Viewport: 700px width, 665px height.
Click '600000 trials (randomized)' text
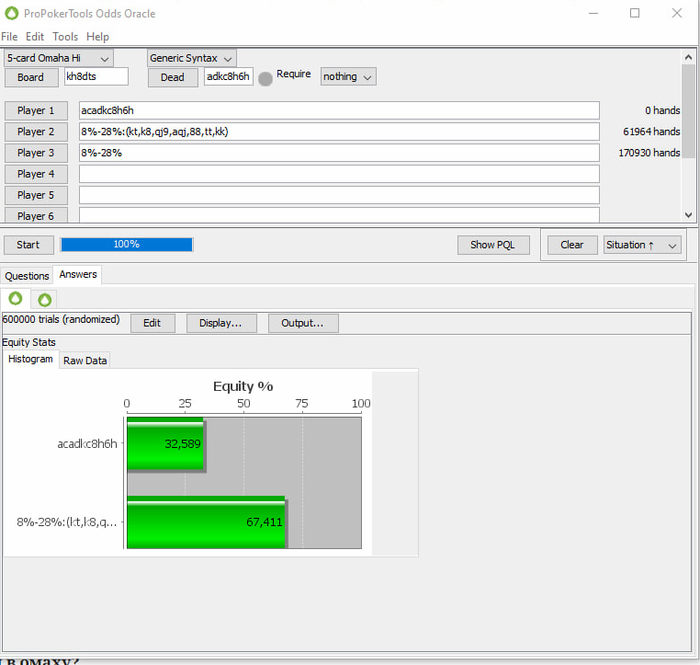point(61,320)
